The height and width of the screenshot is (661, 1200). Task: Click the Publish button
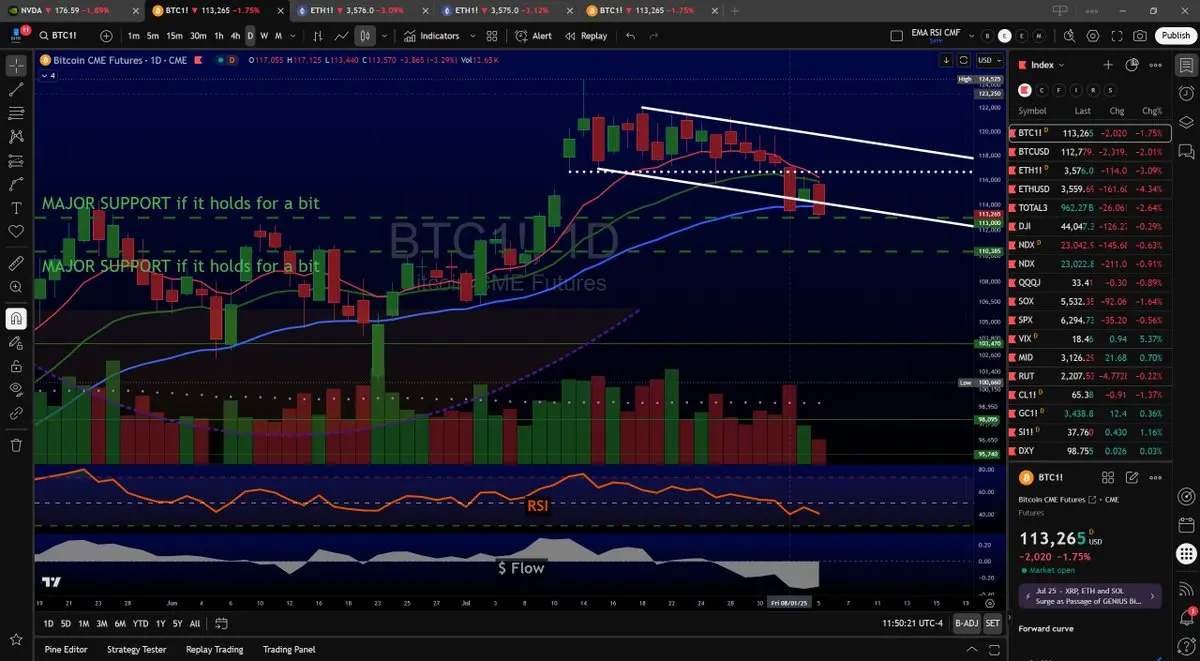pos(1174,35)
